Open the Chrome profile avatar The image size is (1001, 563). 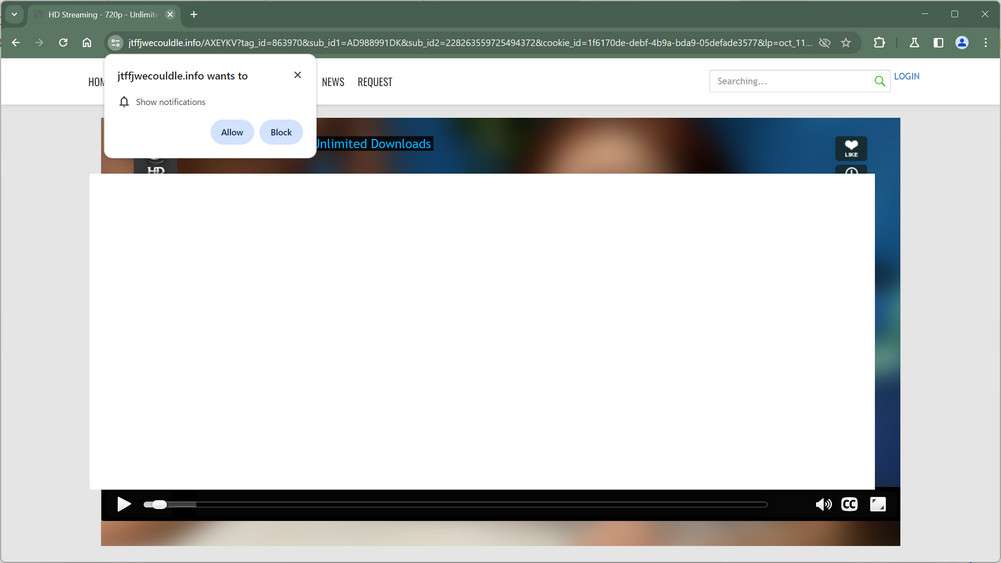pyautogui.click(x=961, y=43)
